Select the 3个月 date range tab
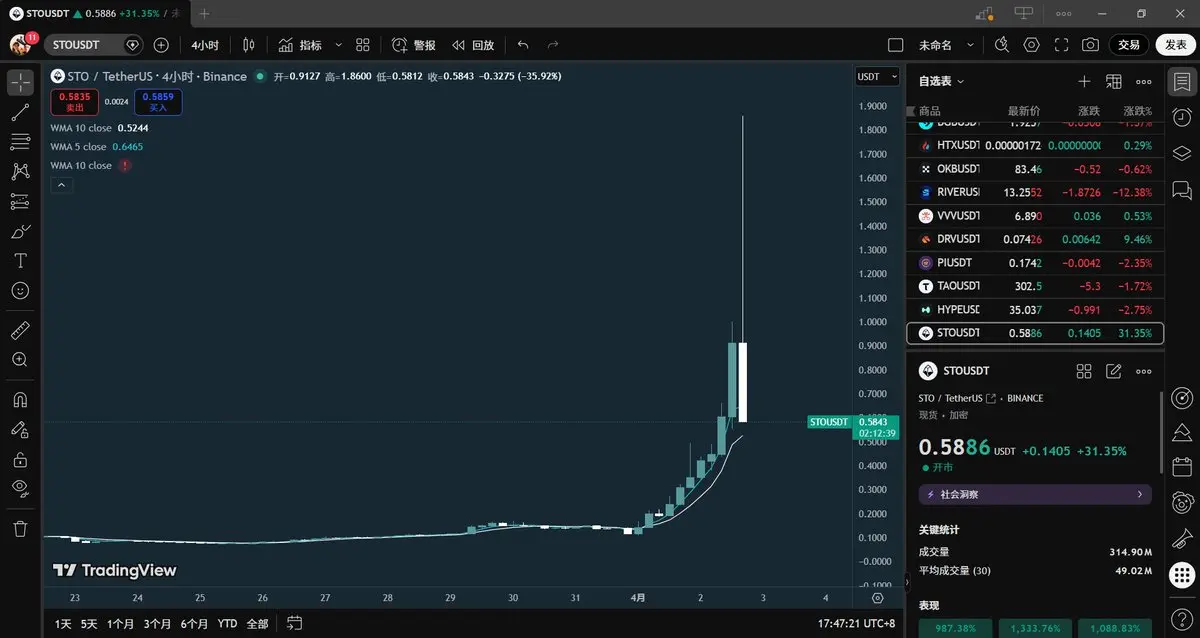The height and width of the screenshot is (638, 1200). point(158,623)
